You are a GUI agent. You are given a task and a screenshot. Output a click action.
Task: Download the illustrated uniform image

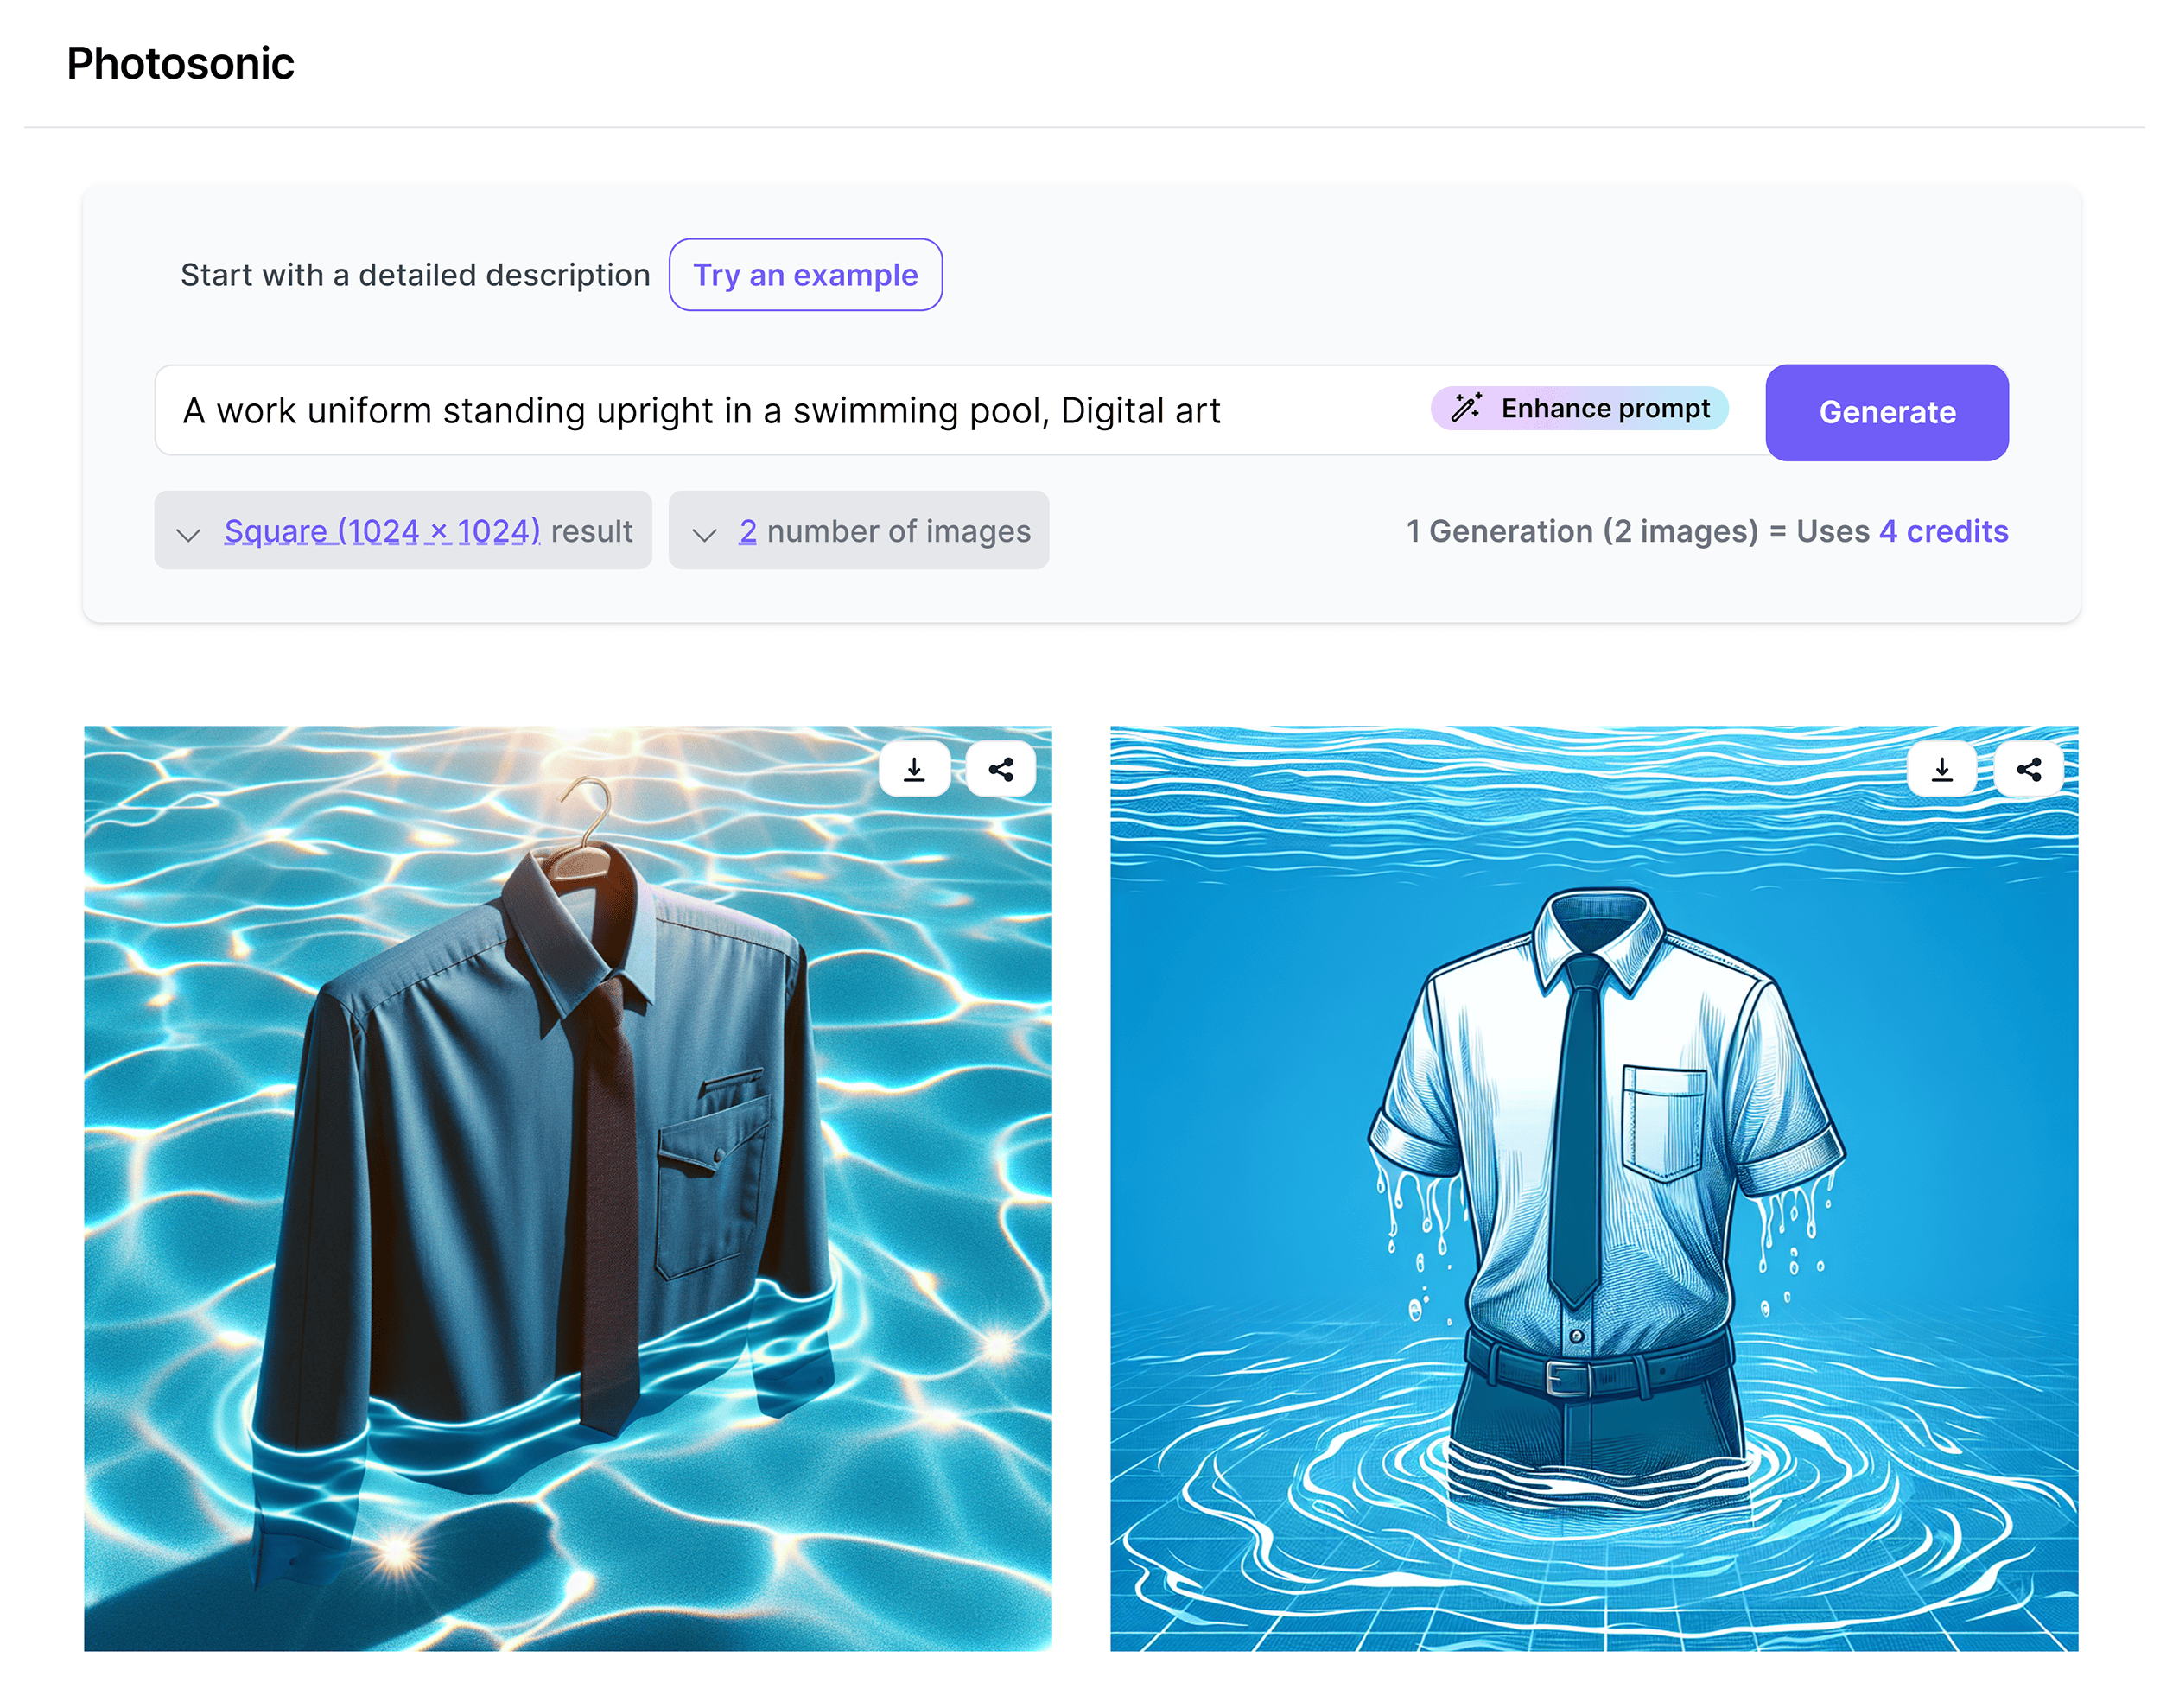click(x=1941, y=768)
